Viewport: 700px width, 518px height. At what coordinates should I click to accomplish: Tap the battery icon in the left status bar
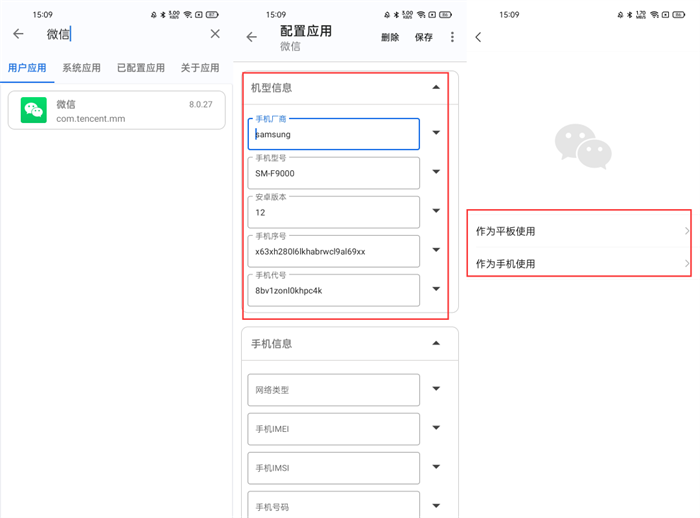point(212,15)
